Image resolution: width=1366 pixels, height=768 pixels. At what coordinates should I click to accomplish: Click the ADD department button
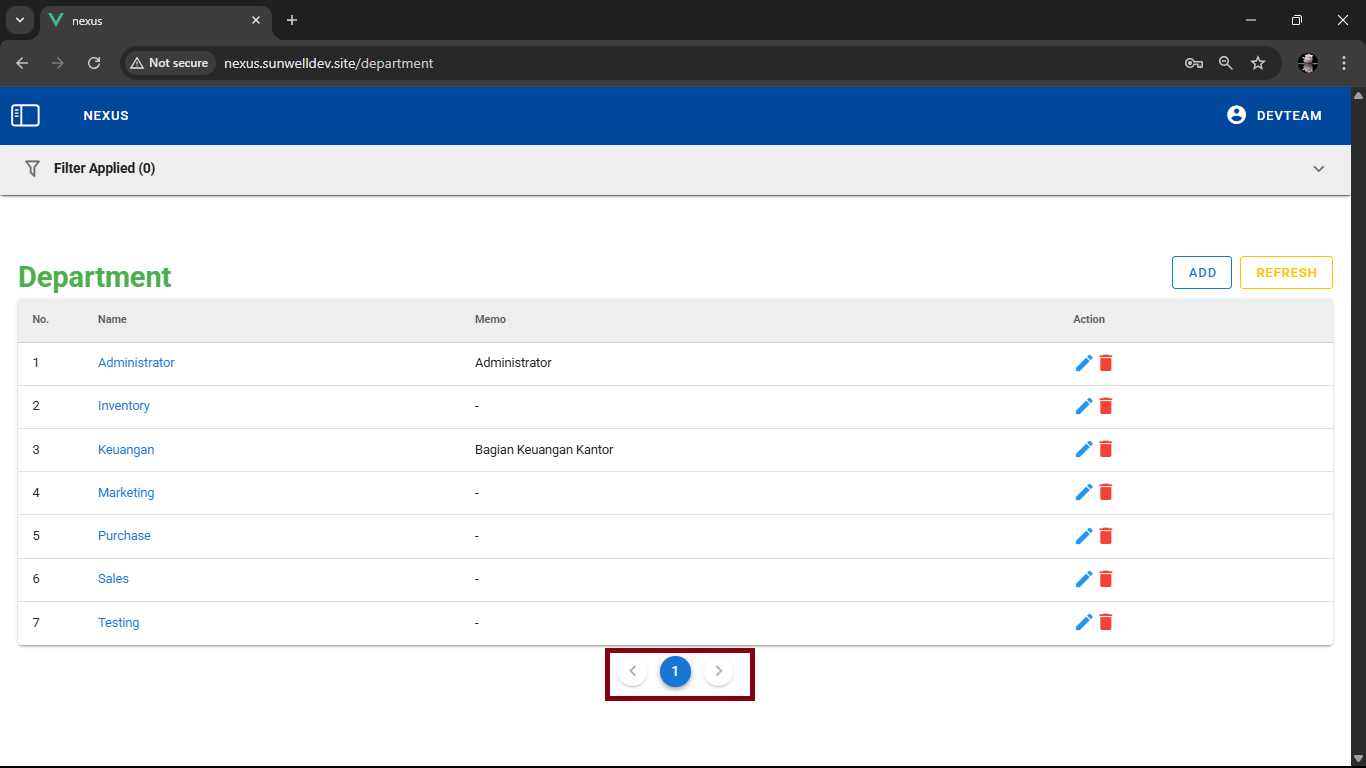[x=1201, y=273]
